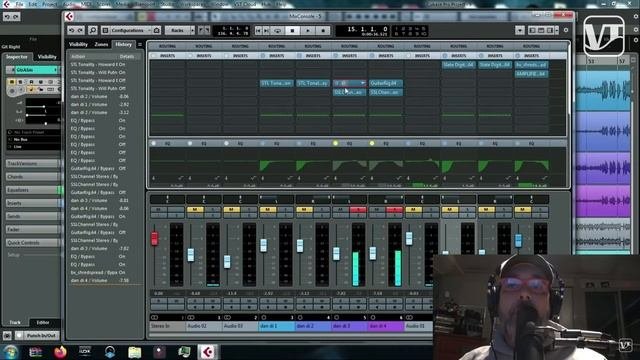Open the dropdown arrow left of layout icons

click(520, 31)
